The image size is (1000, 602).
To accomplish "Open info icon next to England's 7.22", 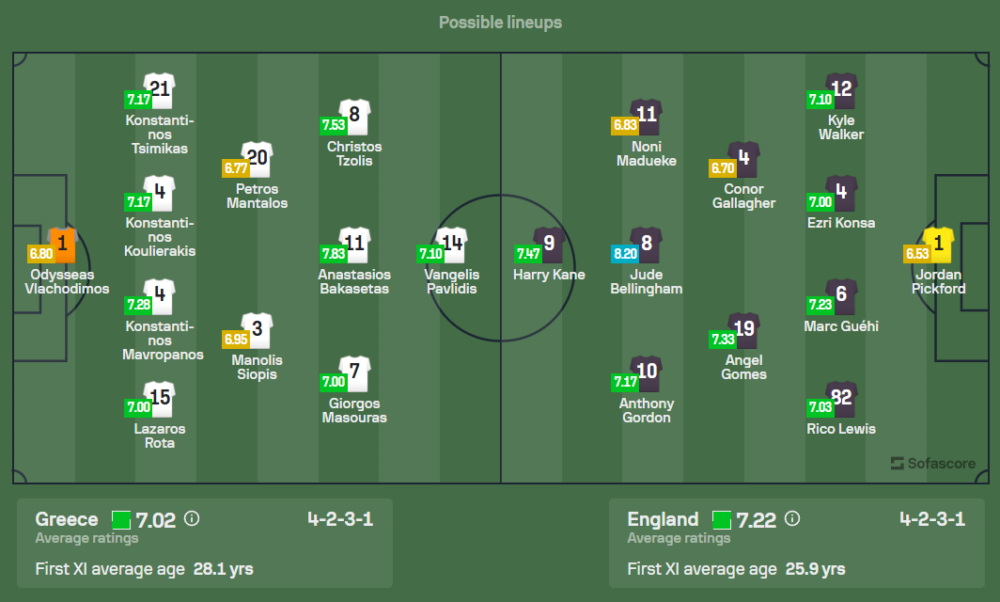I will pos(792,519).
